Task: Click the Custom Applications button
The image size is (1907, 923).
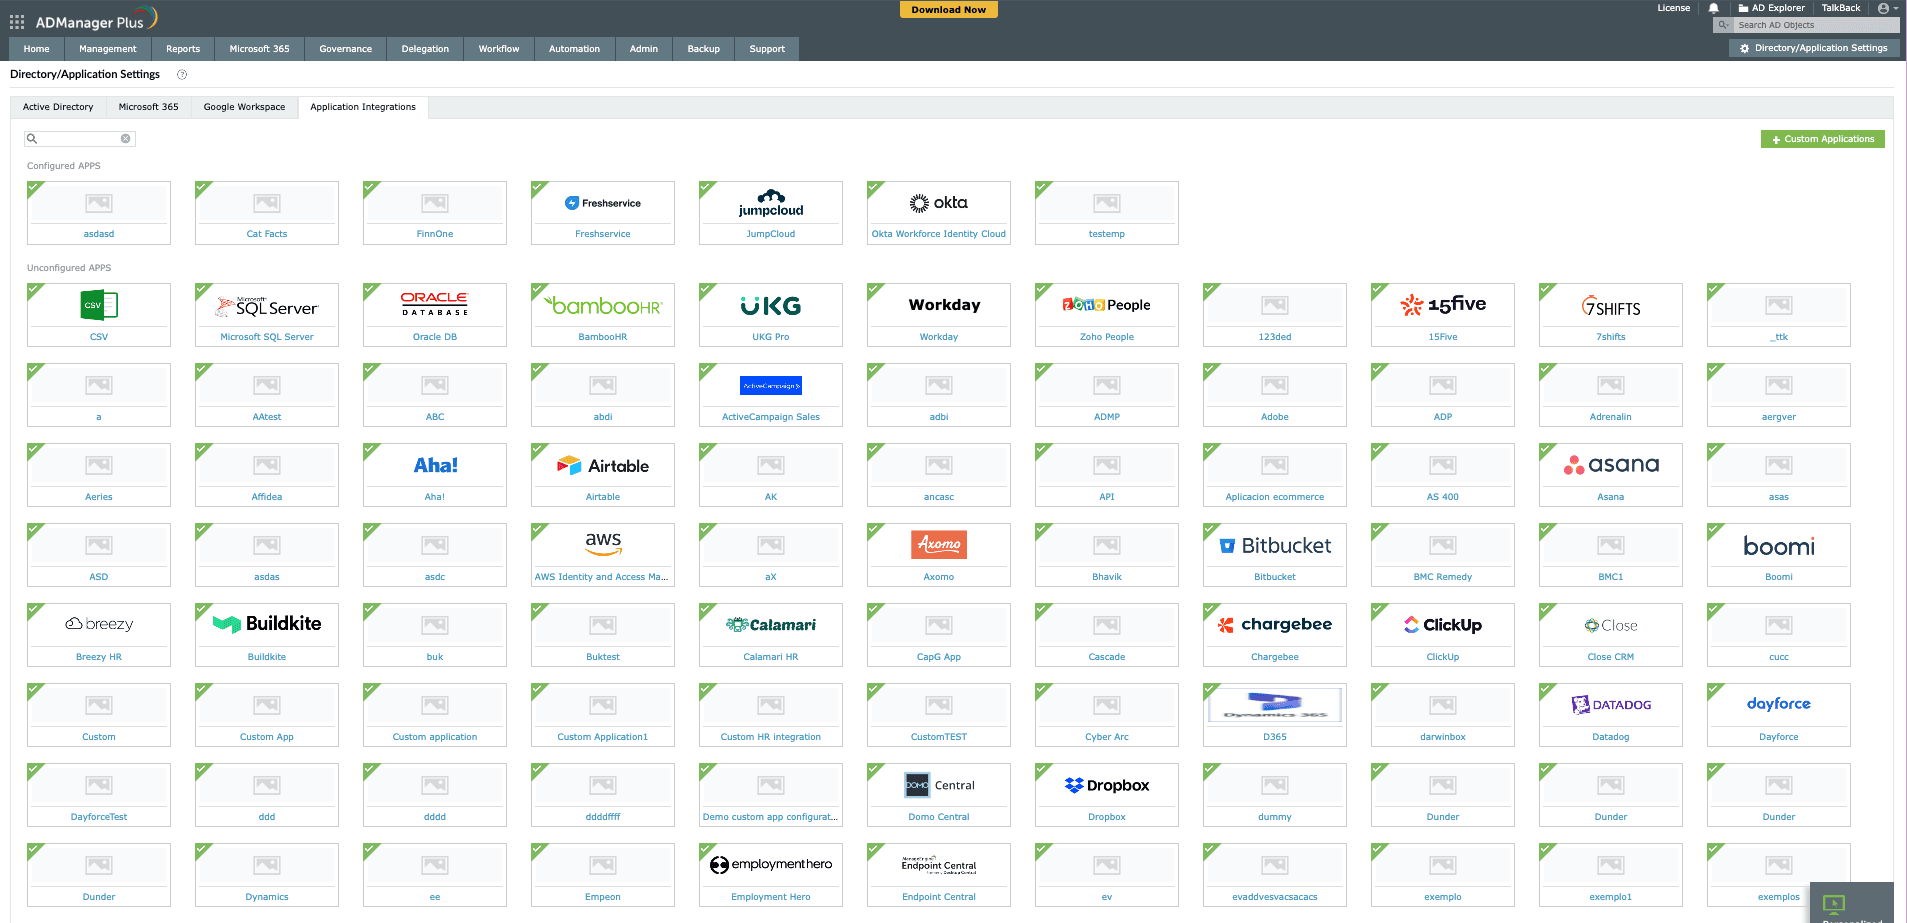Action: pos(1823,139)
